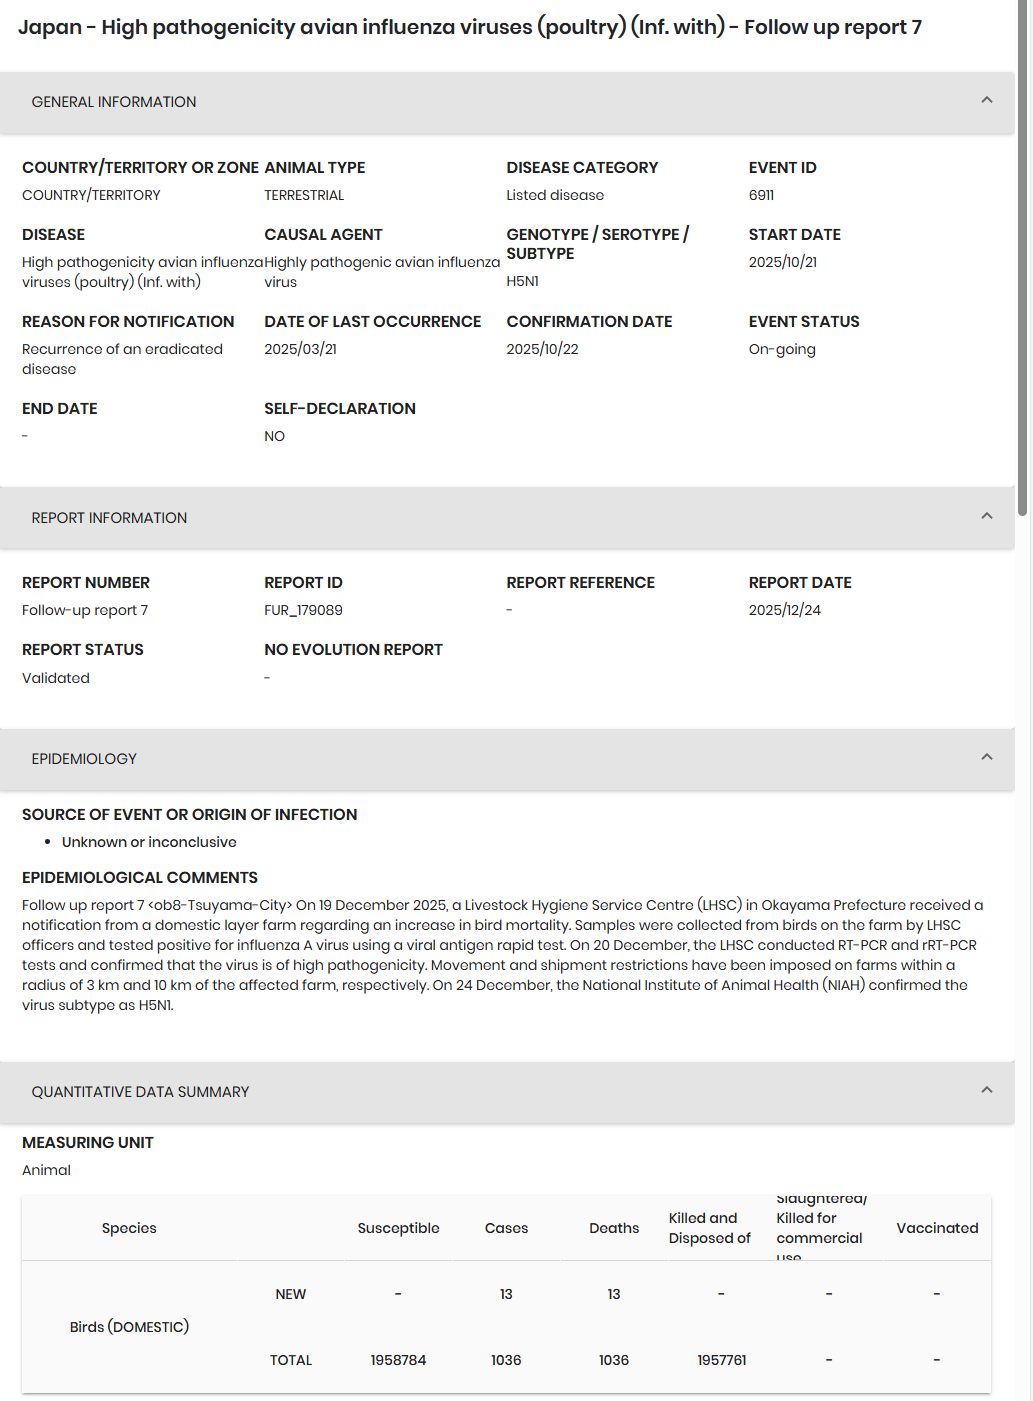This screenshot has height=1401, width=1033.
Task: Select the NEW row label
Action: pos(291,1294)
